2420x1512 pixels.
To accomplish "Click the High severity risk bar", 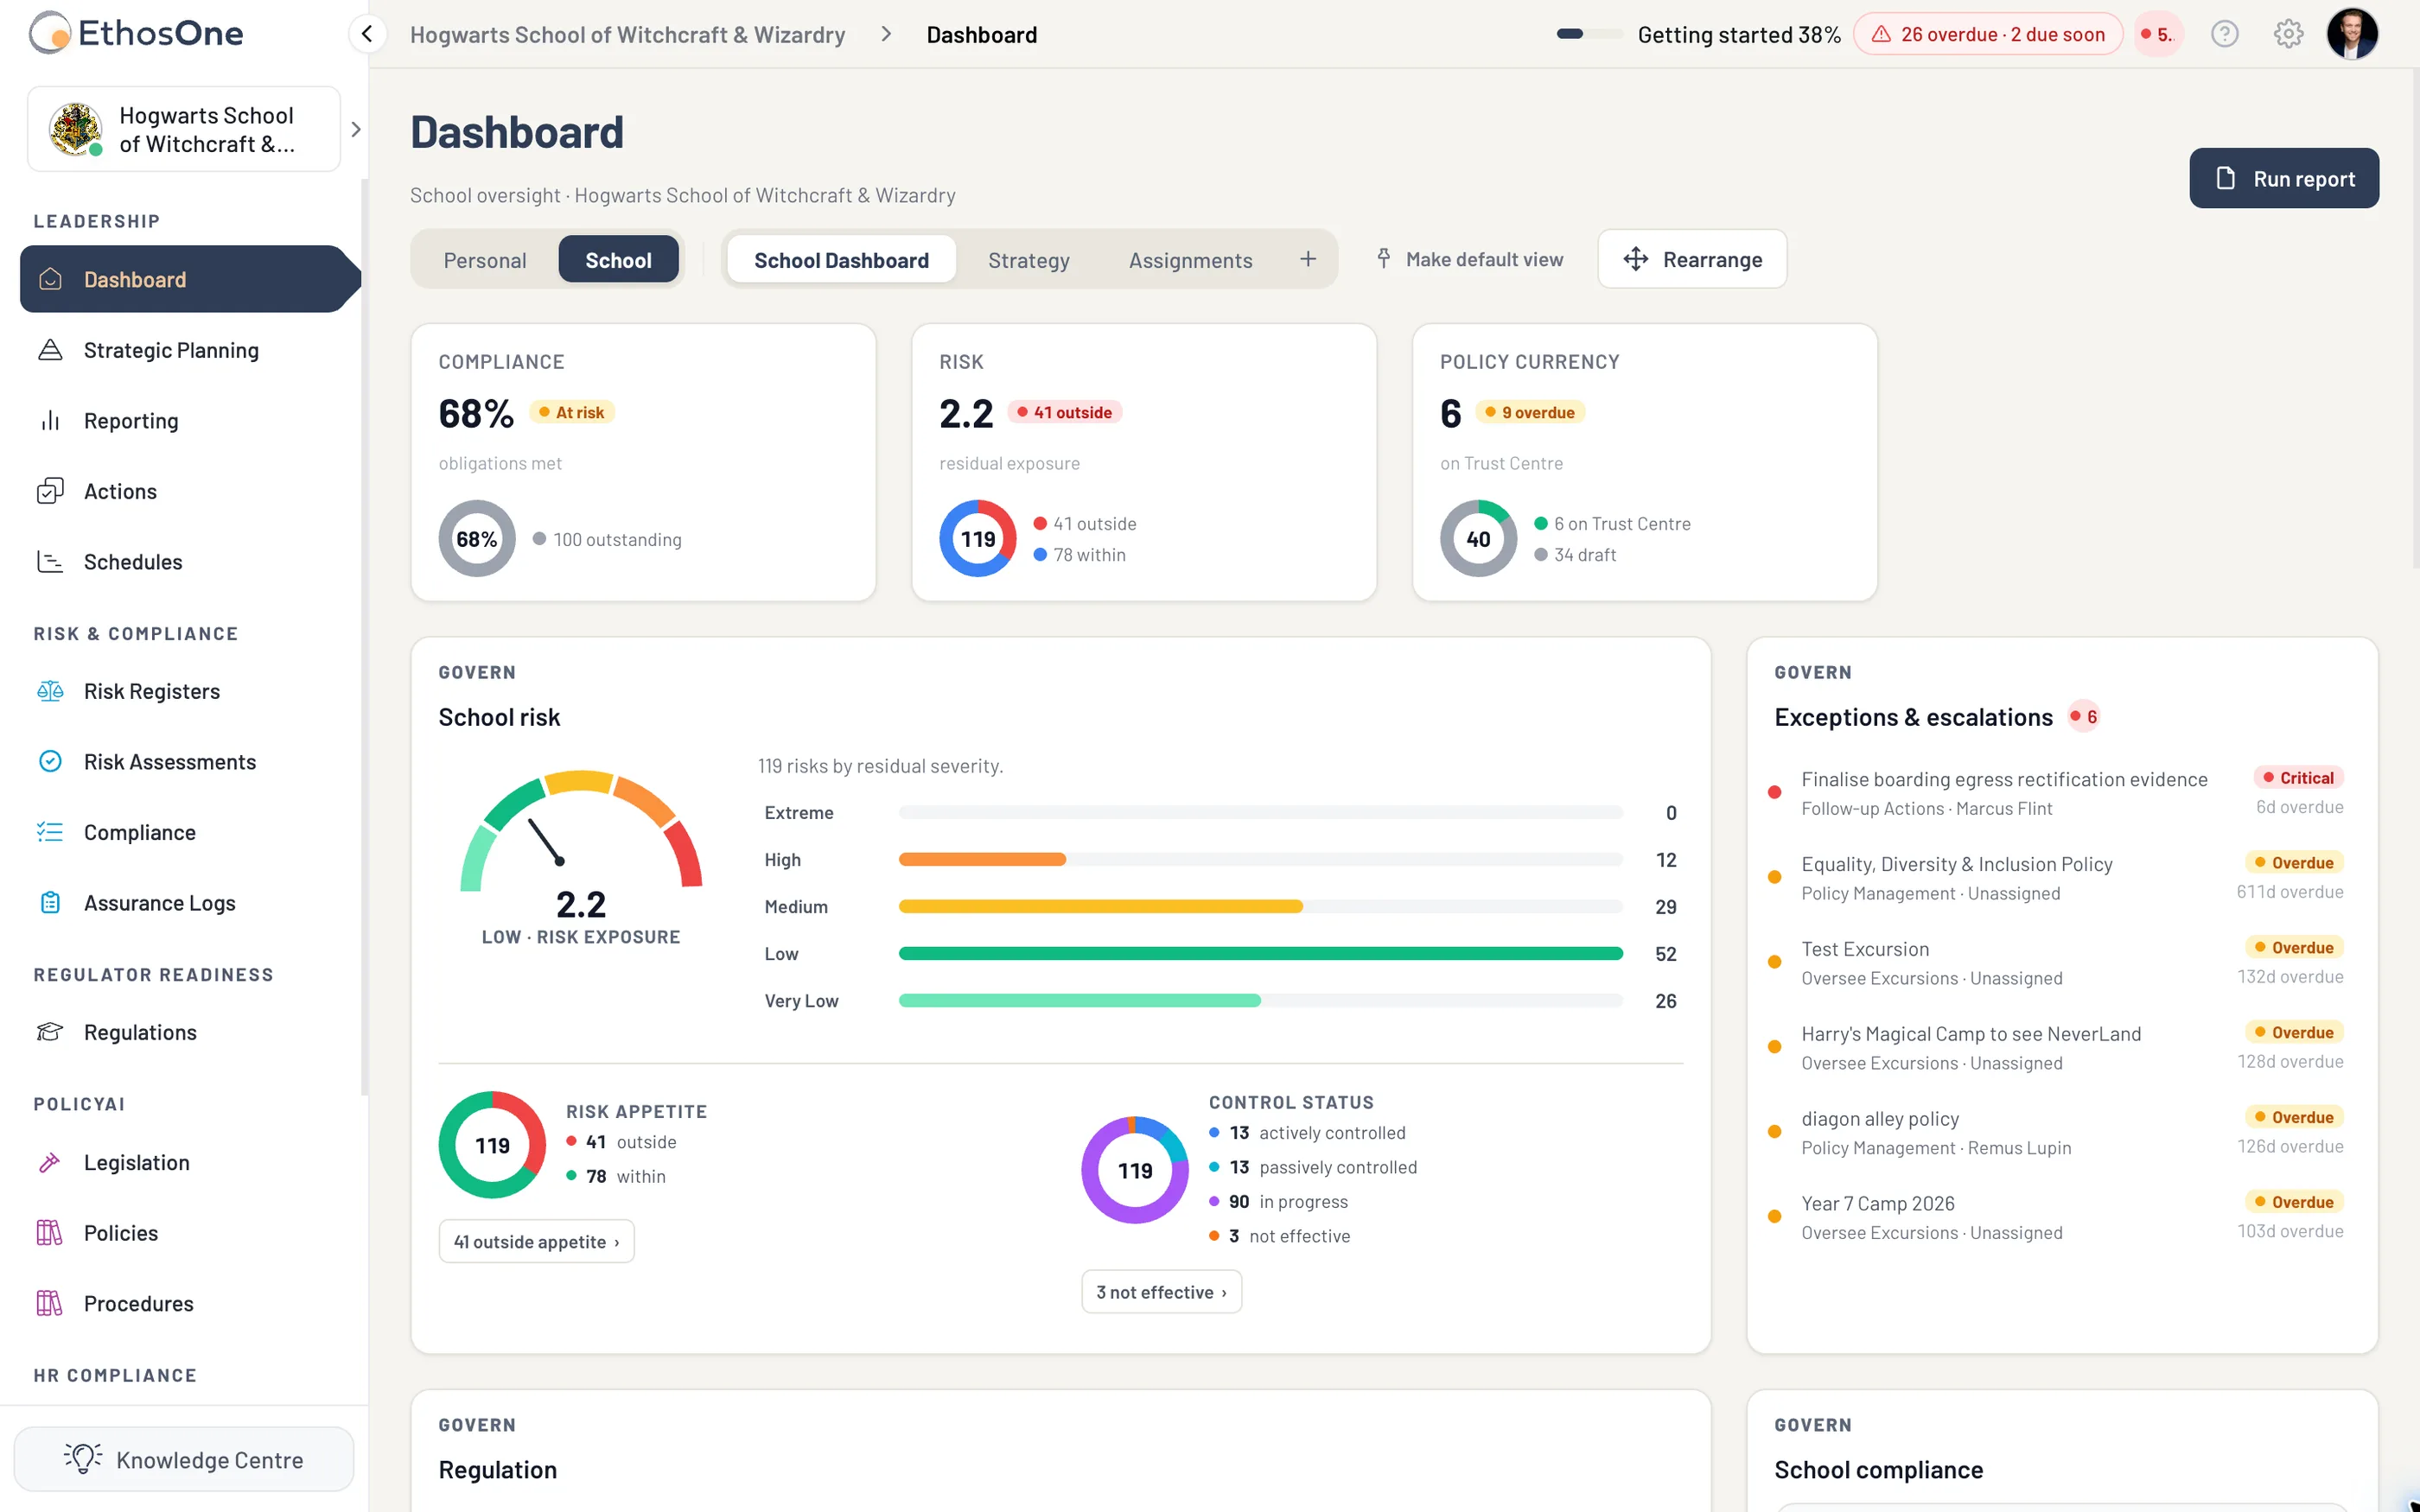I will pyautogui.click(x=1260, y=859).
